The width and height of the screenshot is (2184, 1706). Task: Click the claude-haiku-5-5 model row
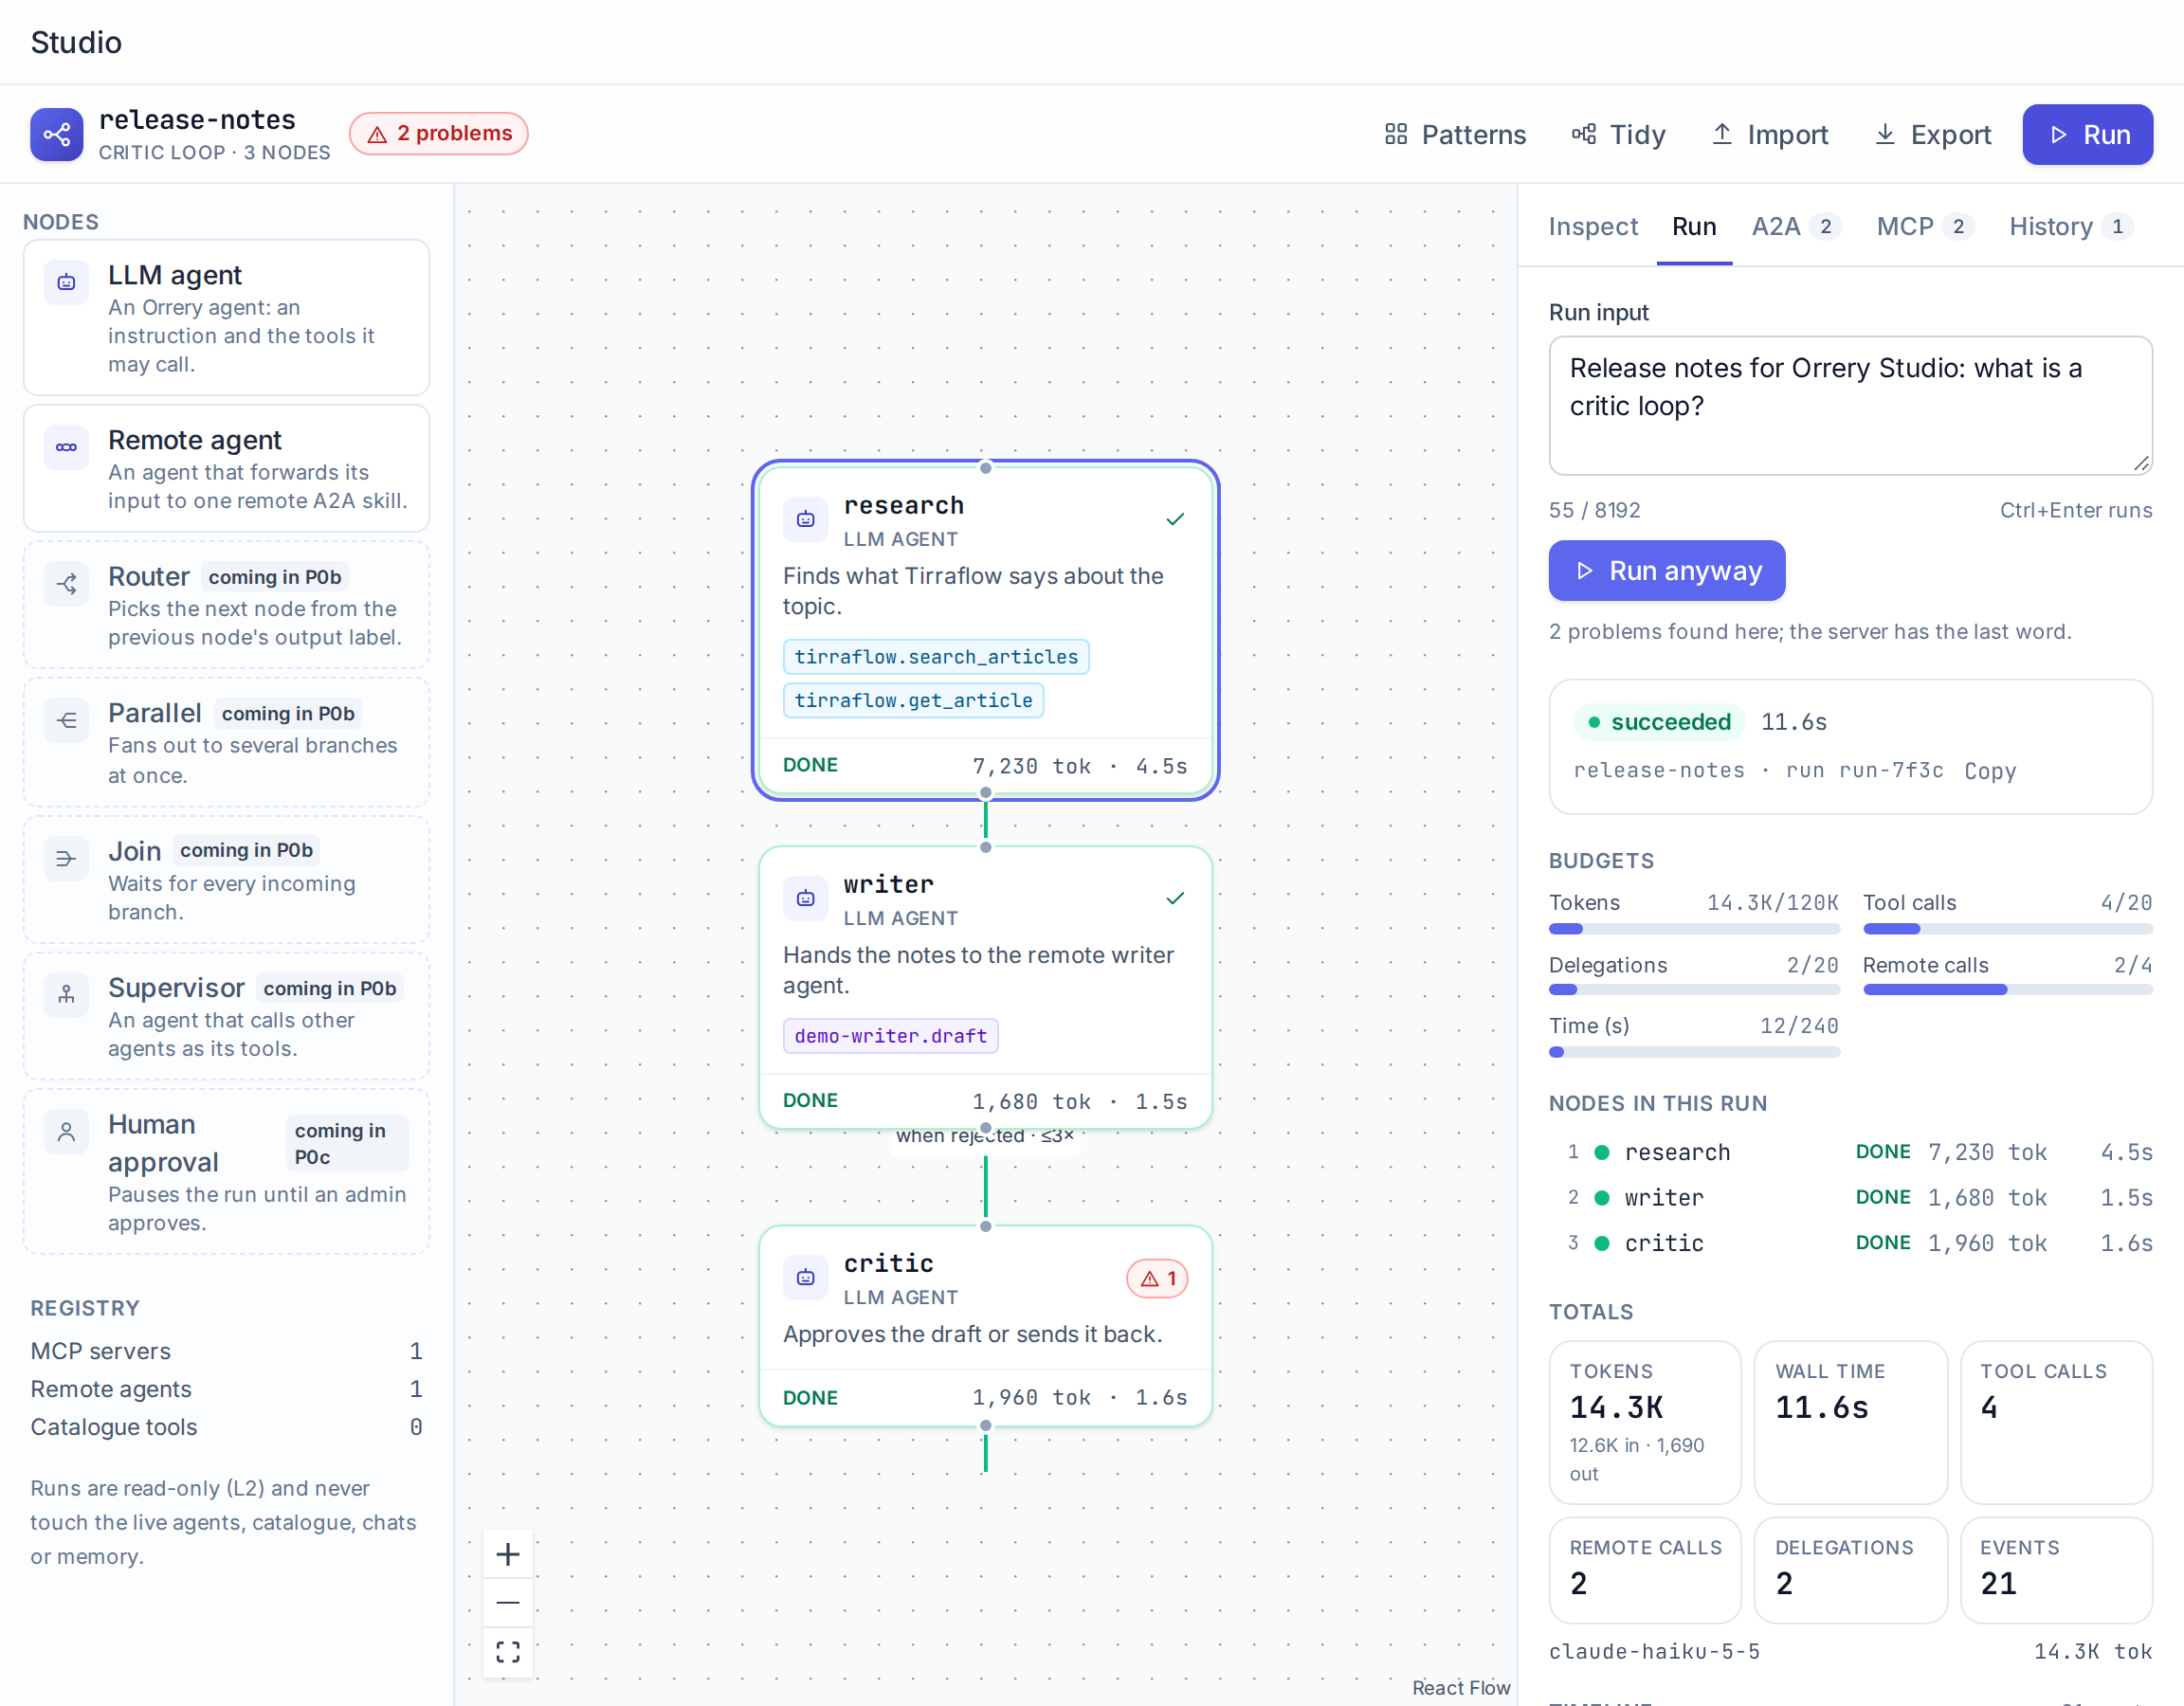tap(1850, 1652)
